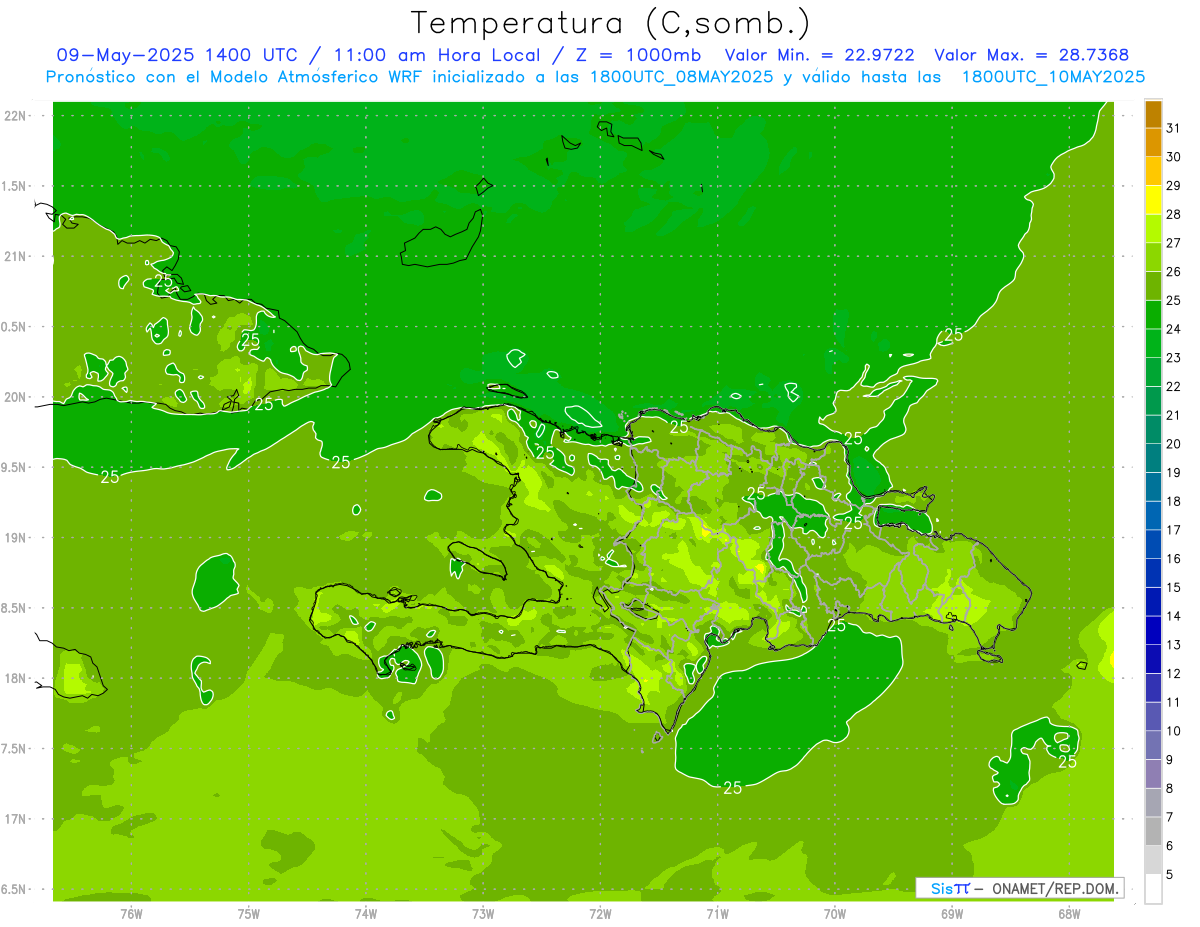Click the "75W" longitude axis label
The width and height of the screenshot is (1200, 927).
pos(249,914)
